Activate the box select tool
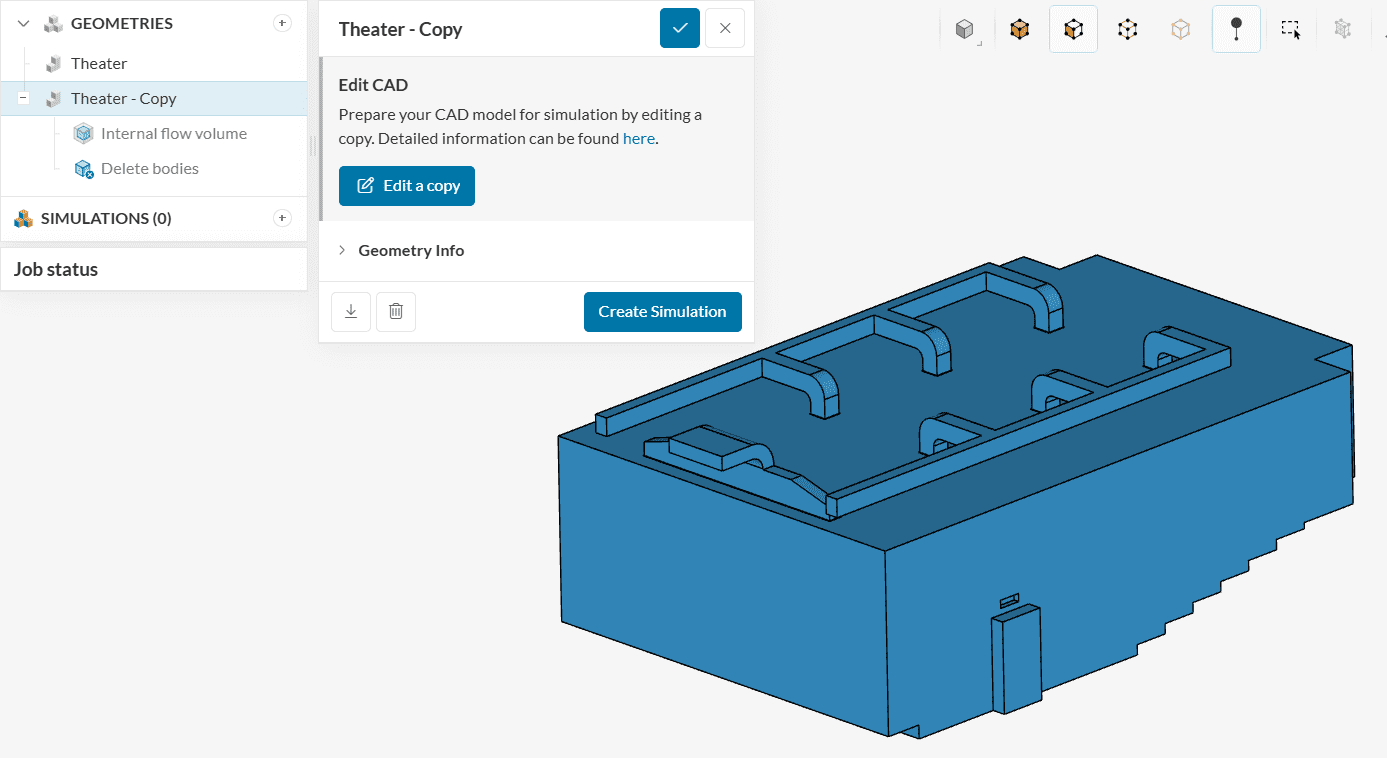The height and width of the screenshot is (758, 1387). pyautogui.click(x=1291, y=30)
